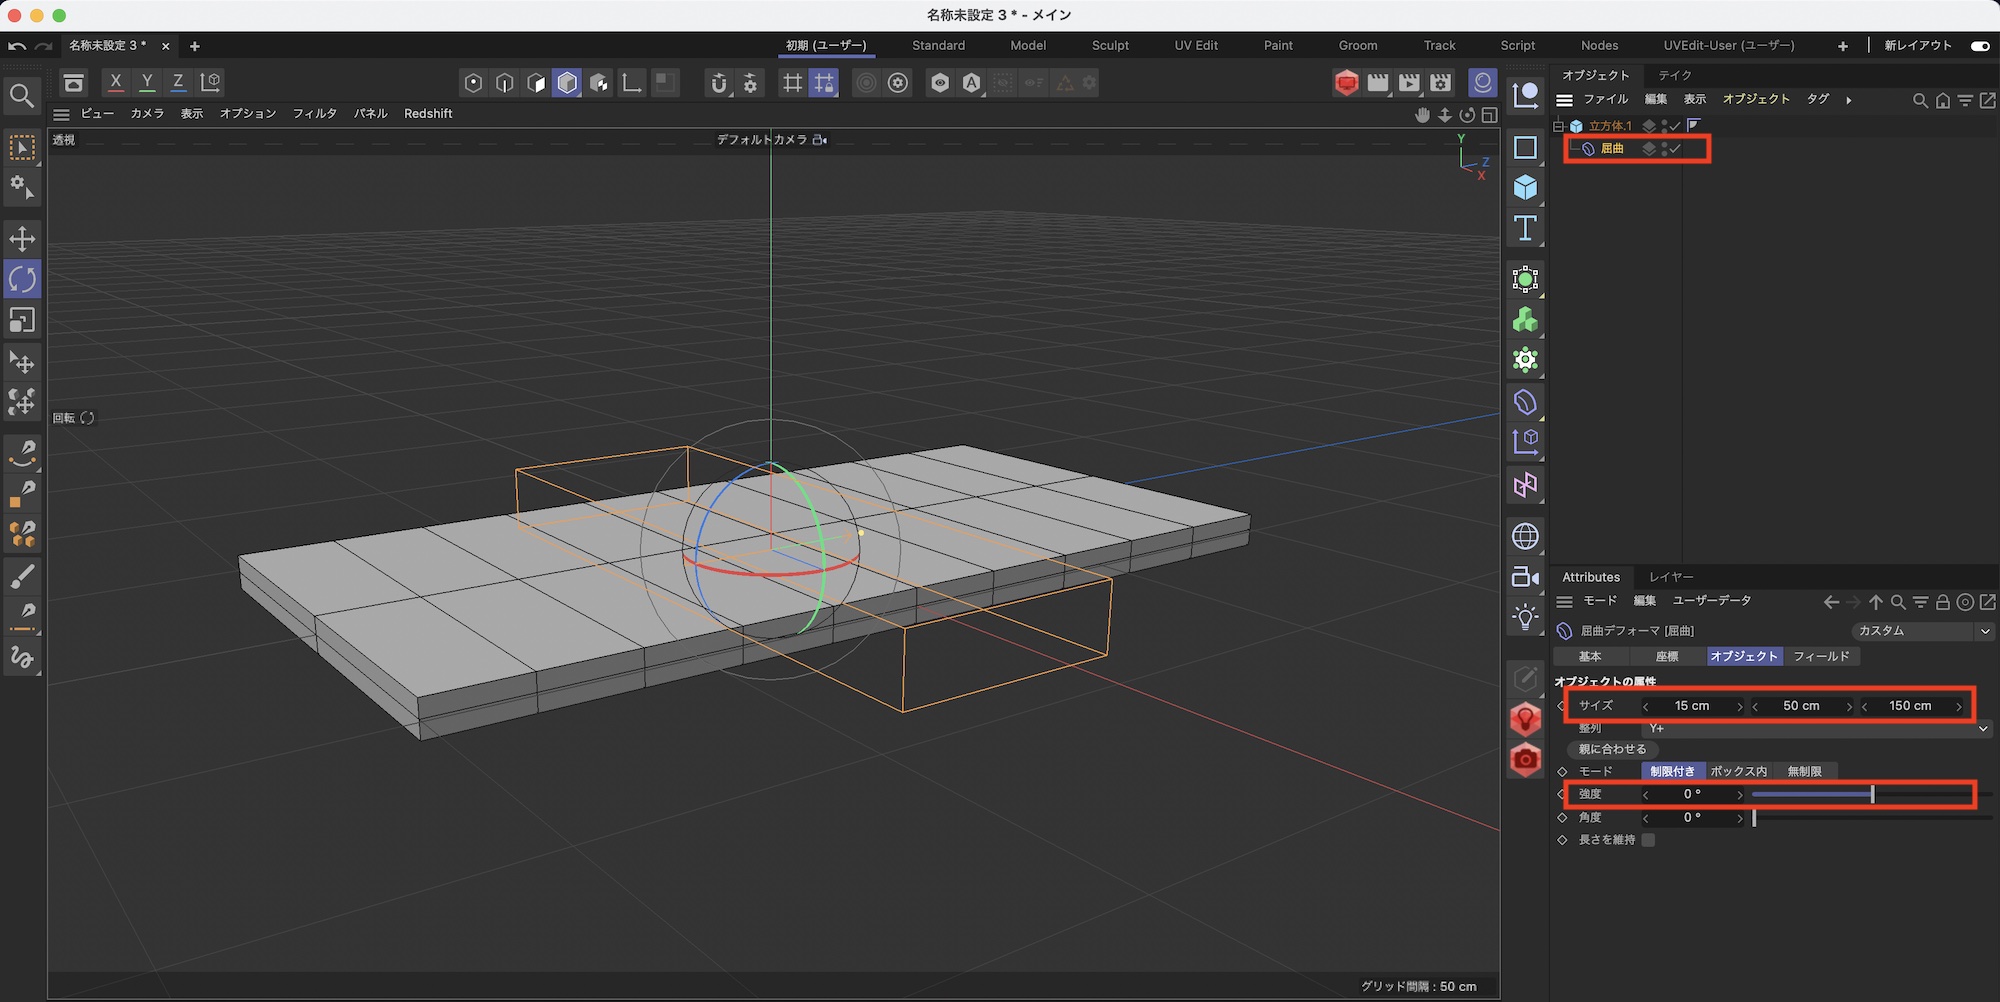Open the 整列 Y+ dropdown
The height and width of the screenshot is (1002, 2000).
[1815, 729]
